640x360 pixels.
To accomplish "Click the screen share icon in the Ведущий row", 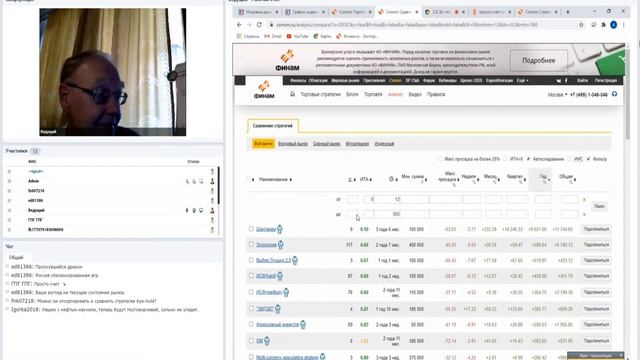I will pos(201,210).
